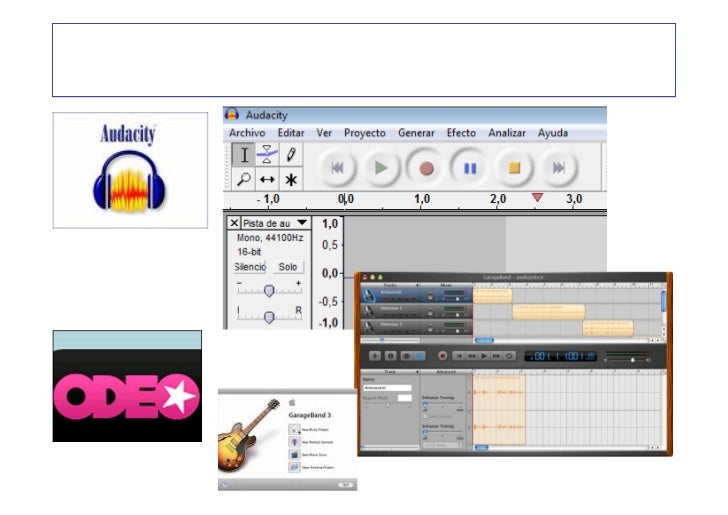
Task: Click the Name input field in track editor
Action: [387, 387]
